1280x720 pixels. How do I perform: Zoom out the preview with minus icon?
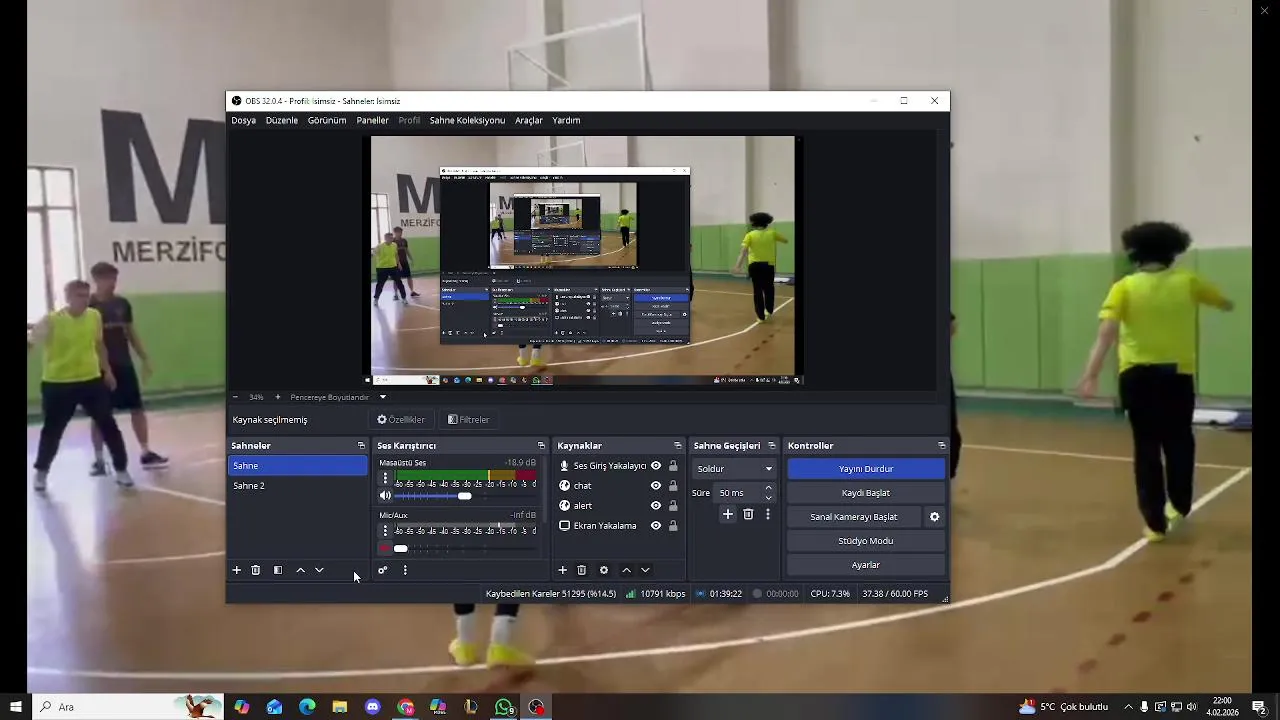click(x=235, y=397)
